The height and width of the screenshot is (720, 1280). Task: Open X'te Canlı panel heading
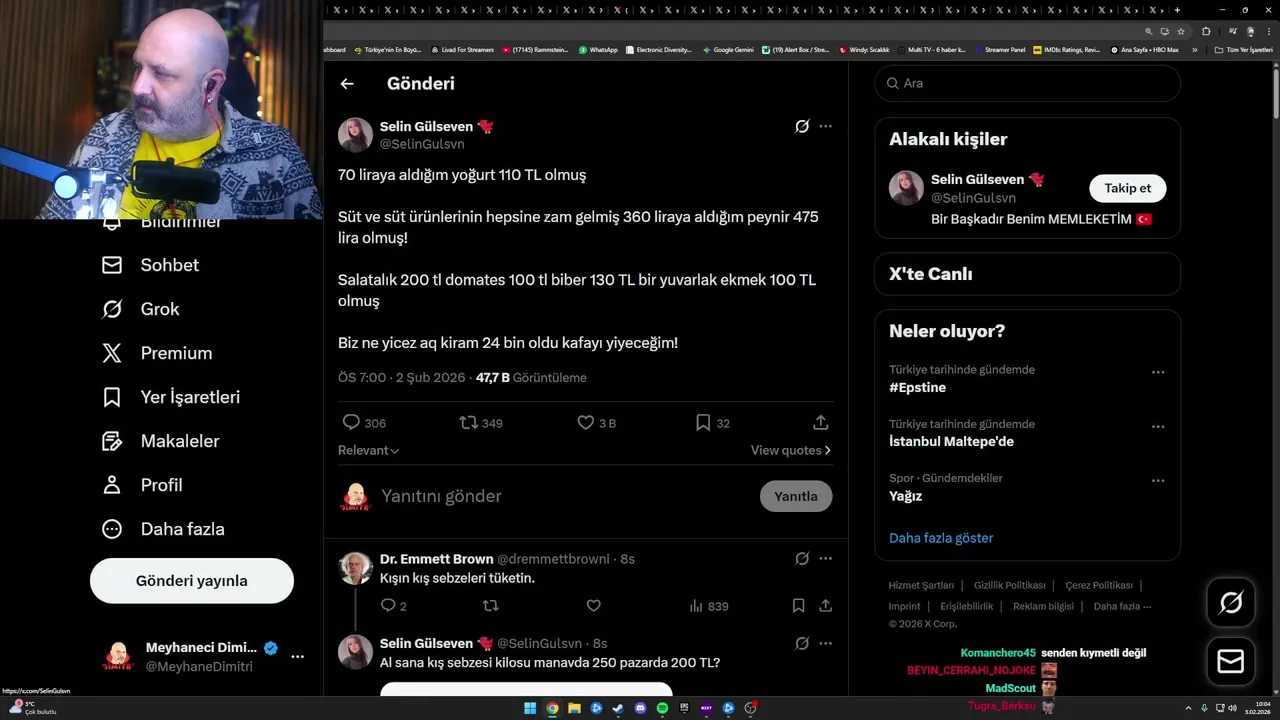[x=930, y=274]
